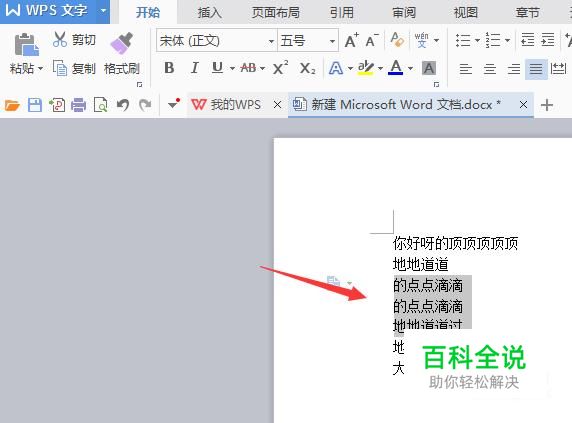Open phonetic guide dropdown arrow
The height and width of the screenshot is (423, 572).
(437, 40)
